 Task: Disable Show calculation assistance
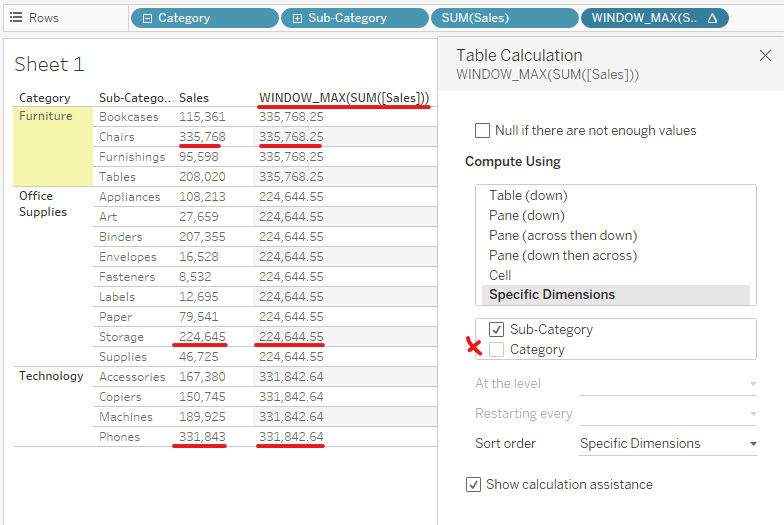(474, 484)
